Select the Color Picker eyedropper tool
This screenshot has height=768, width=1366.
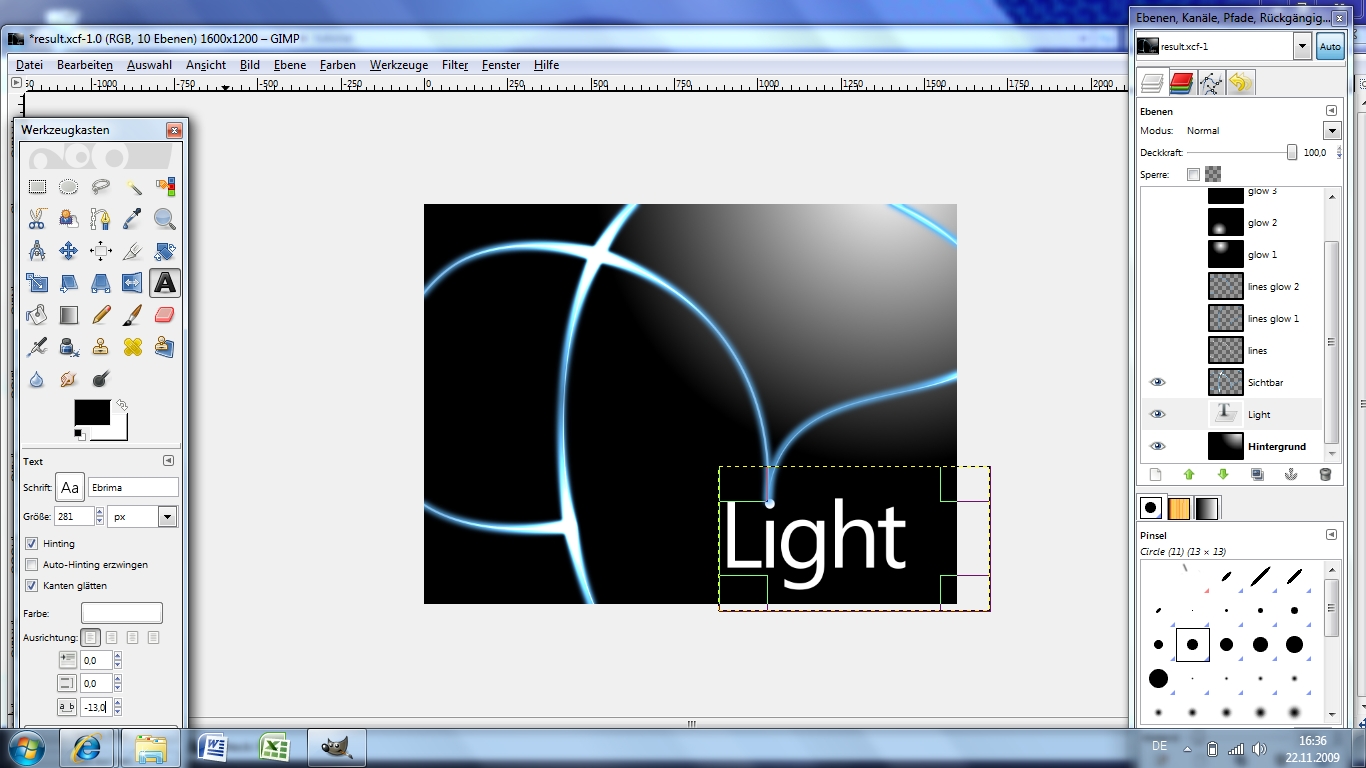[x=133, y=218]
